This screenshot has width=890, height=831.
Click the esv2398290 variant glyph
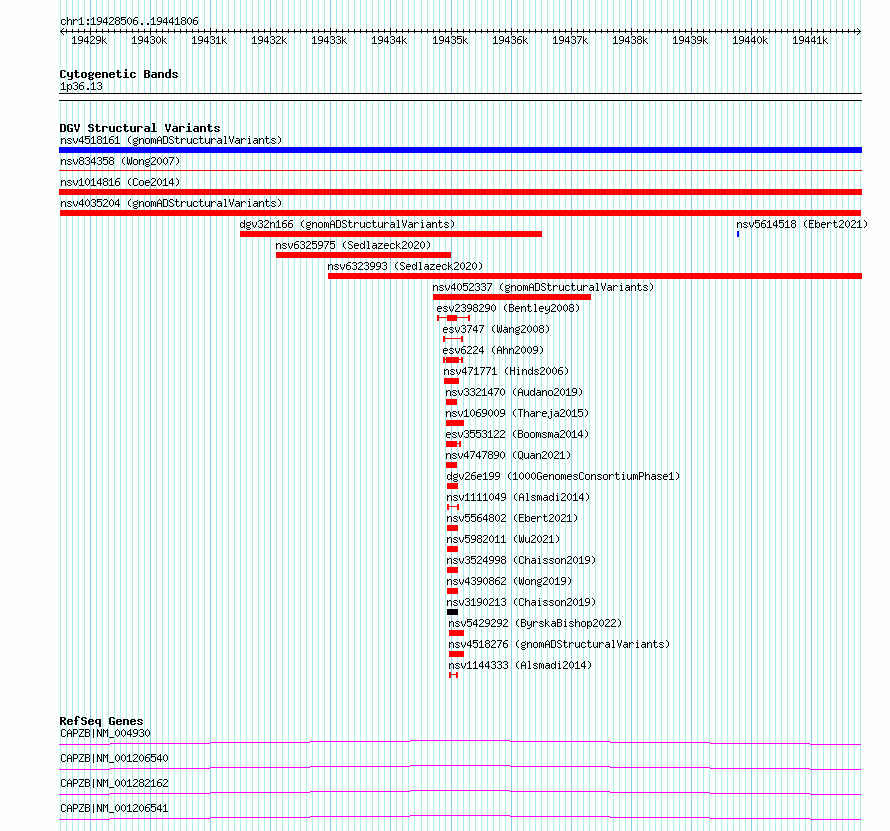[x=454, y=318]
